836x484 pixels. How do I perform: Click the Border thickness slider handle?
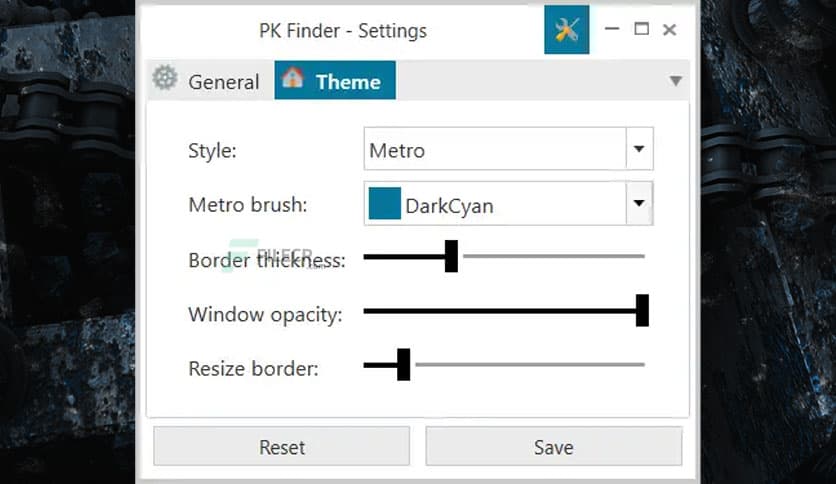tap(451, 256)
